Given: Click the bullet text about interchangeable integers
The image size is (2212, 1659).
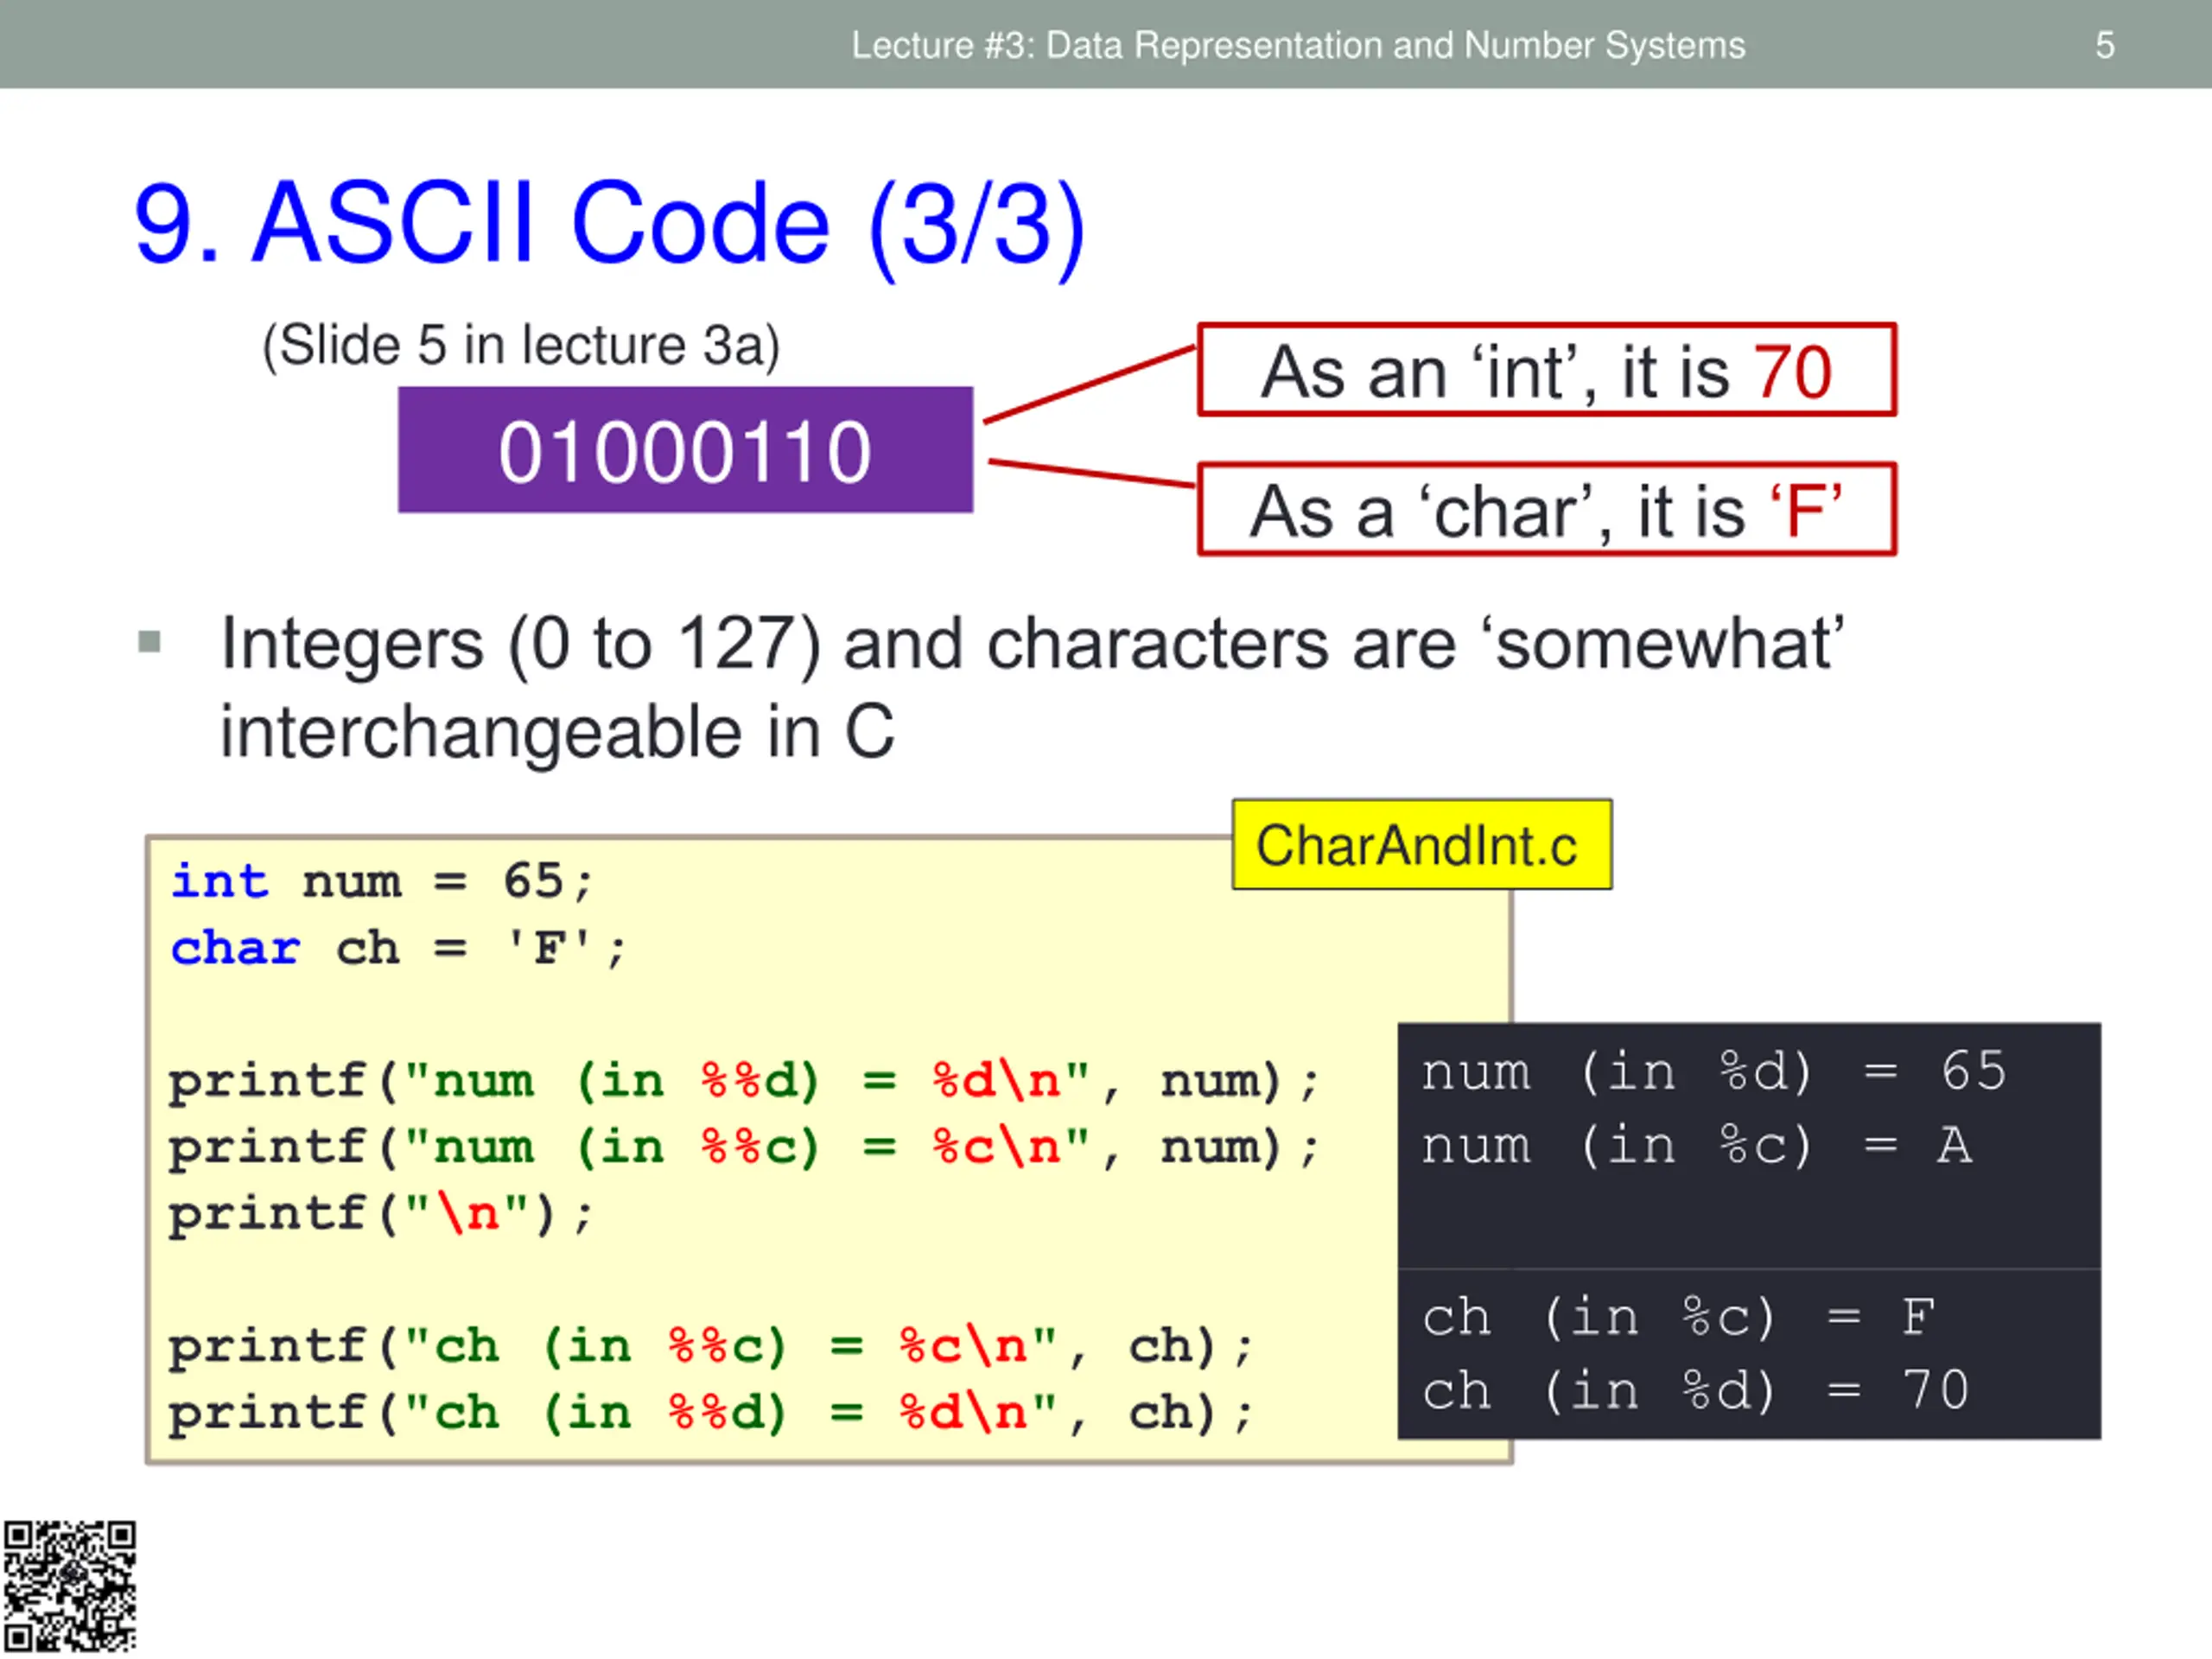Looking at the screenshot, I should (x=1032, y=687).
